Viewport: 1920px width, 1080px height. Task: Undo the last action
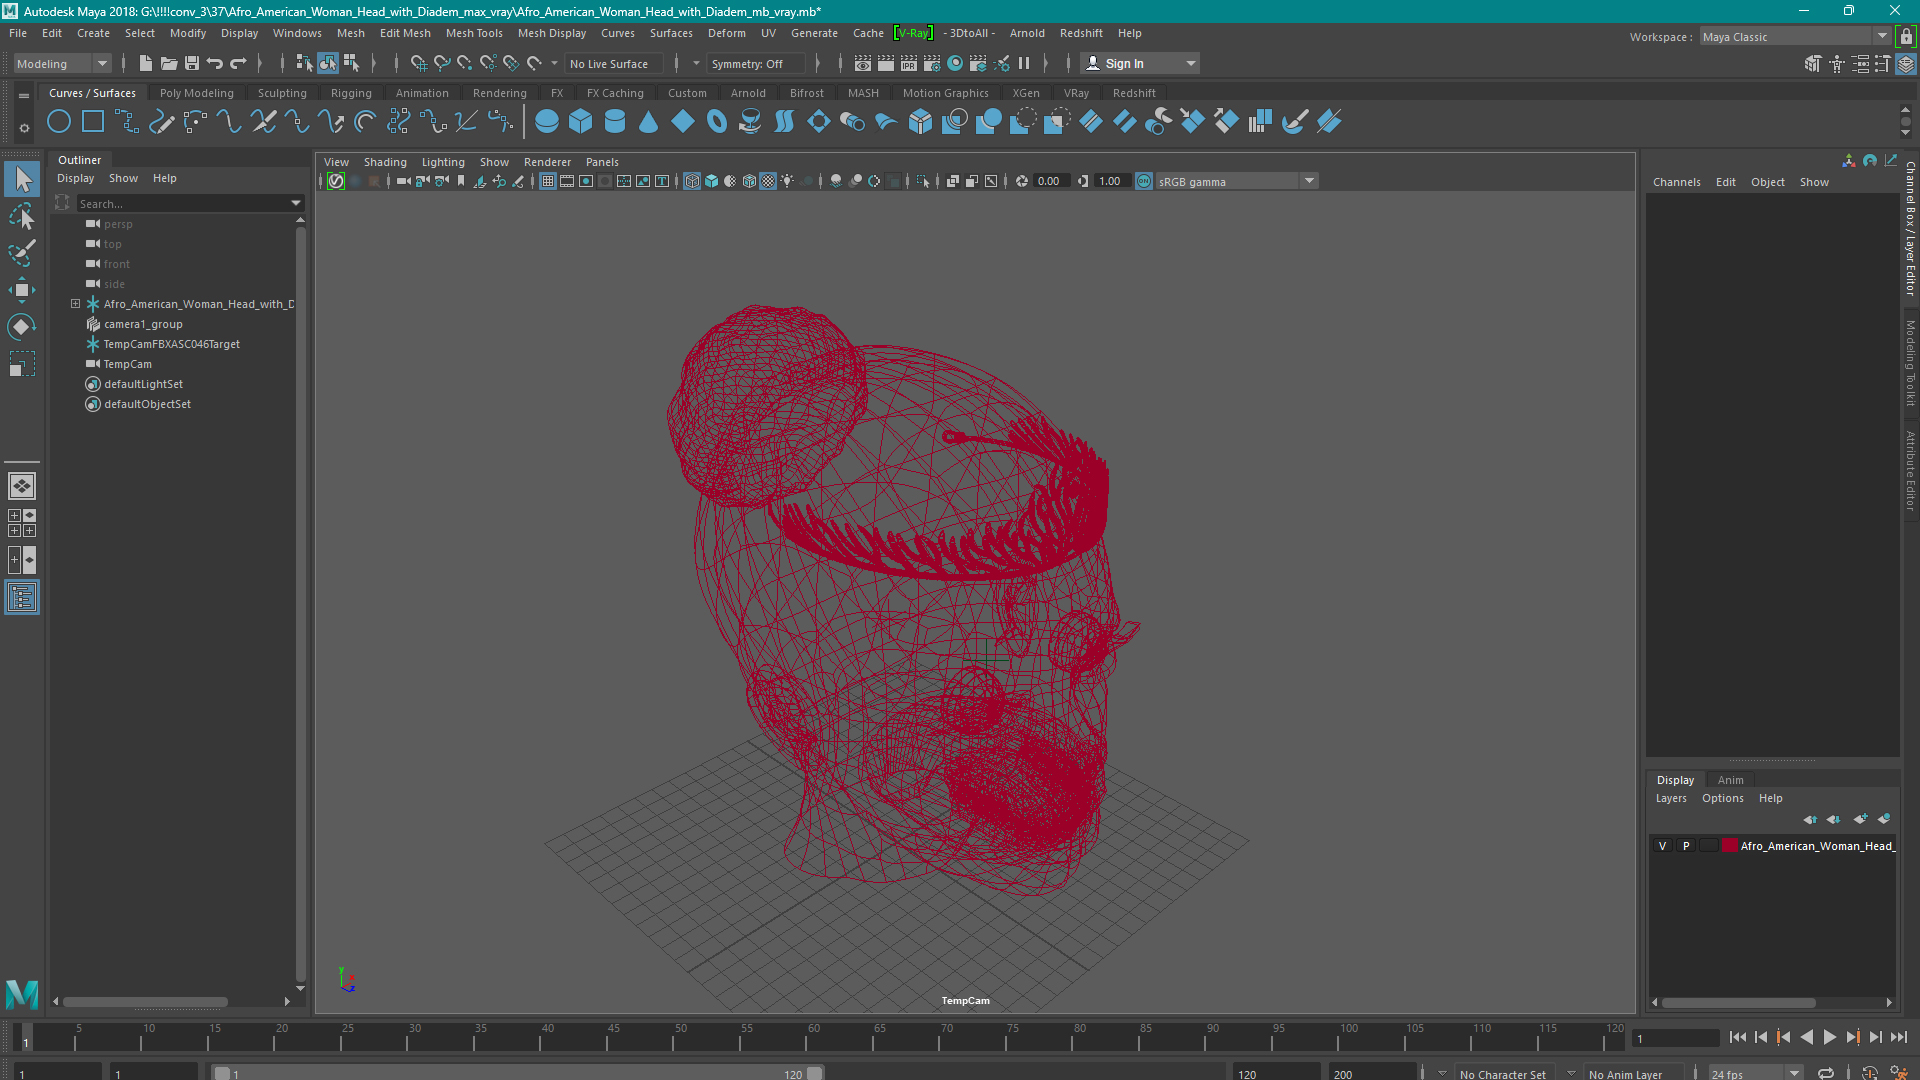coord(215,63)
